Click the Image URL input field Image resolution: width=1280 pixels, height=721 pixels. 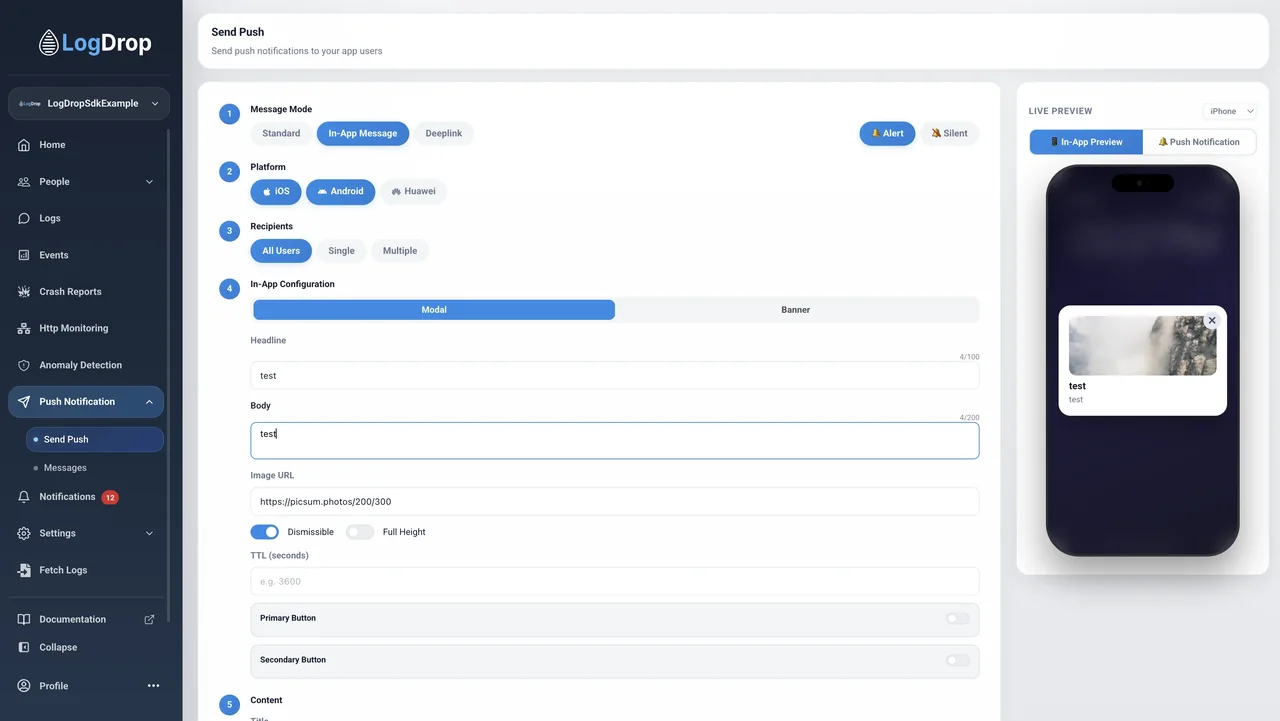pos(614,501)
